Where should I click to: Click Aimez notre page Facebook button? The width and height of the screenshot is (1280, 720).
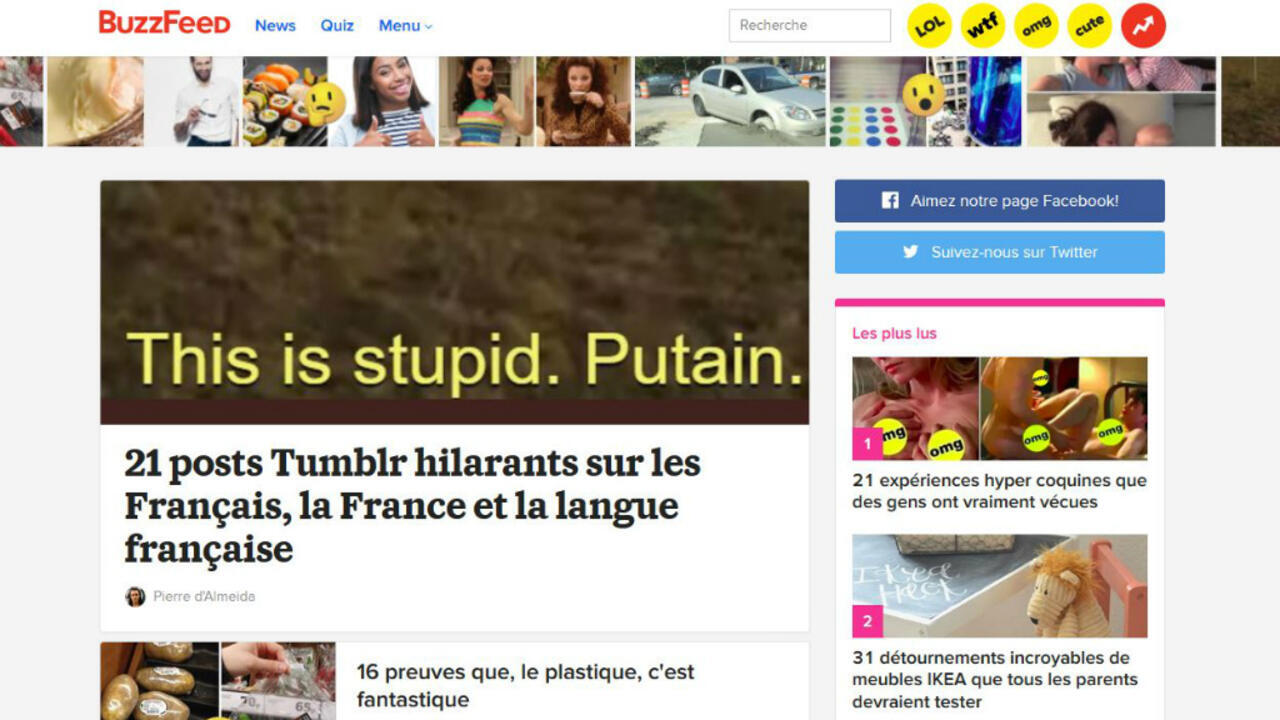[1000, 201]
